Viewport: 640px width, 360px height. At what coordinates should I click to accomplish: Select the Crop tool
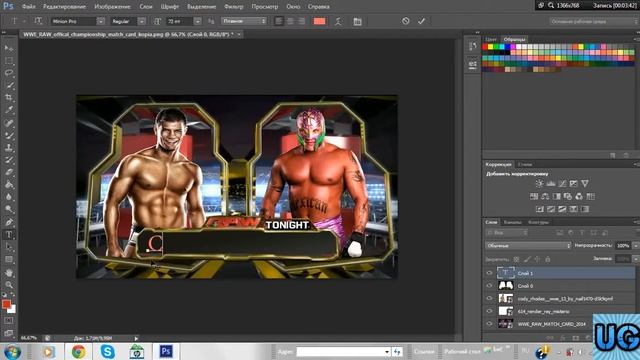point(9,98)
